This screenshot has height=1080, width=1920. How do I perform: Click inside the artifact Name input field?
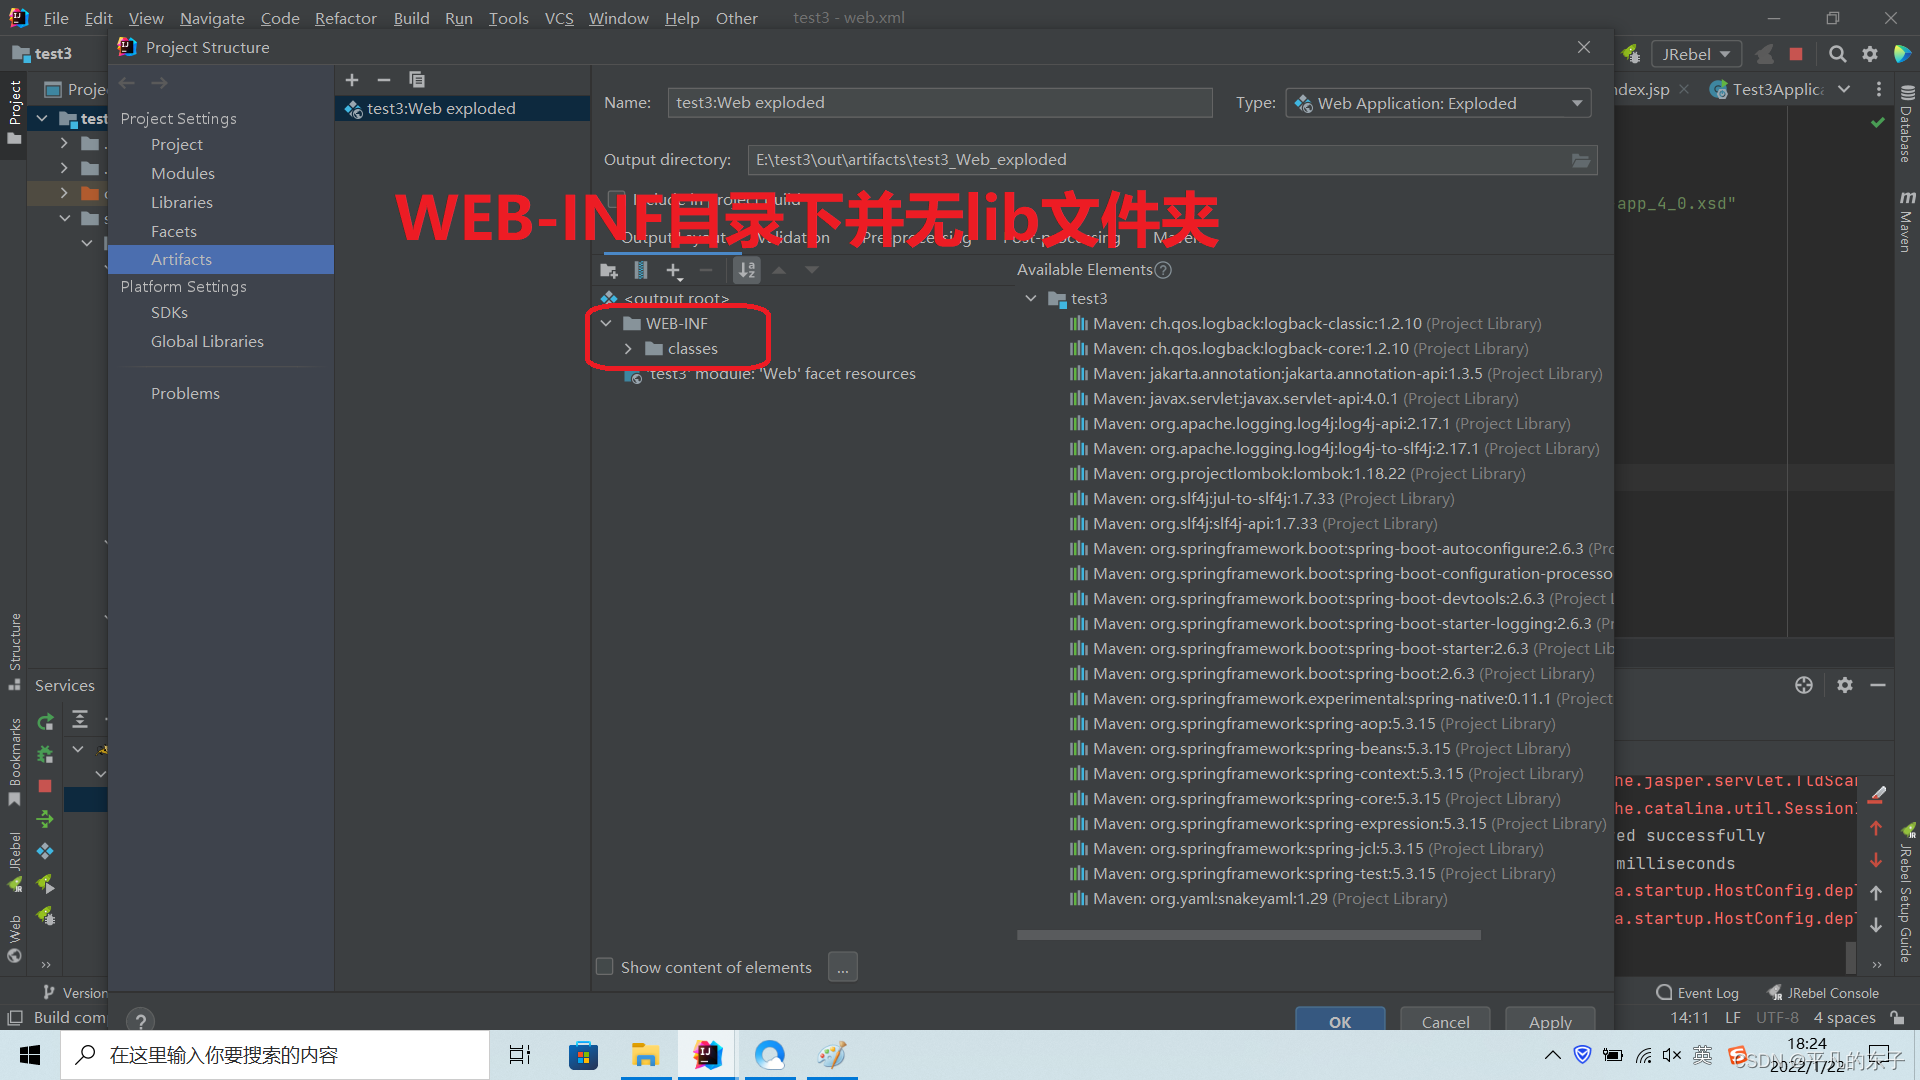pyautogui.click(x=938, y=102)
